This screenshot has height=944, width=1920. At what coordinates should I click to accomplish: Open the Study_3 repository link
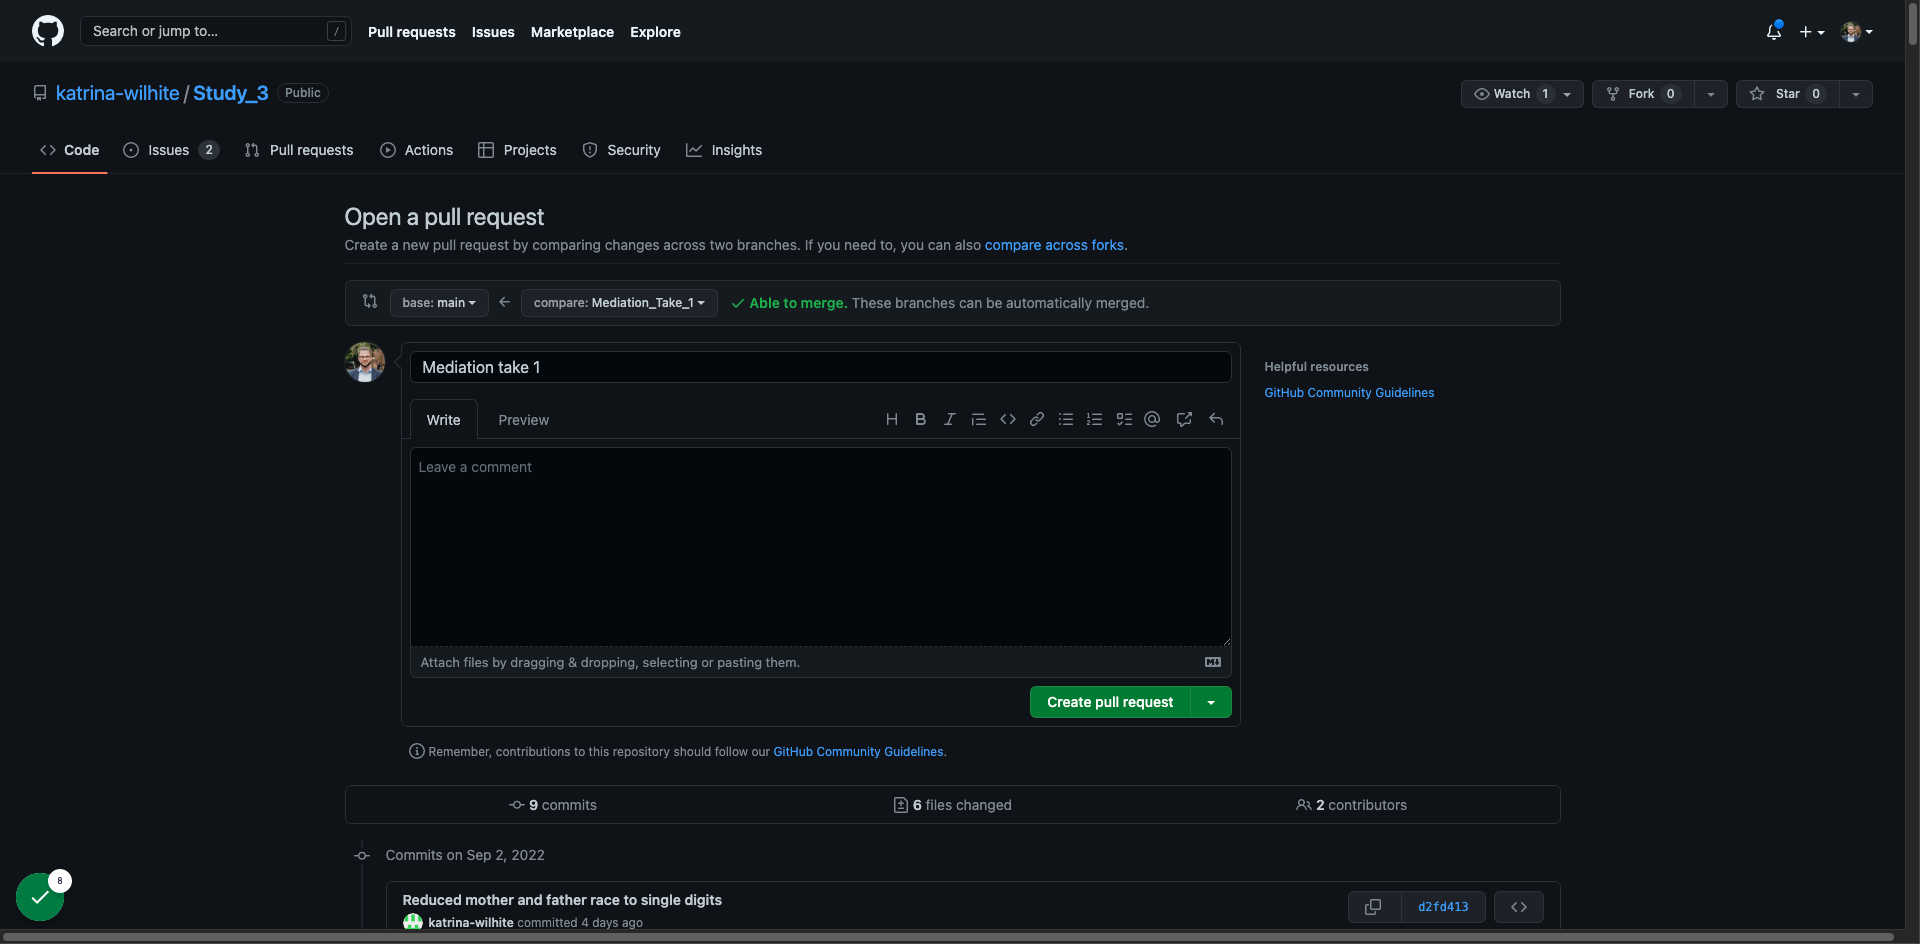[231, 93]
